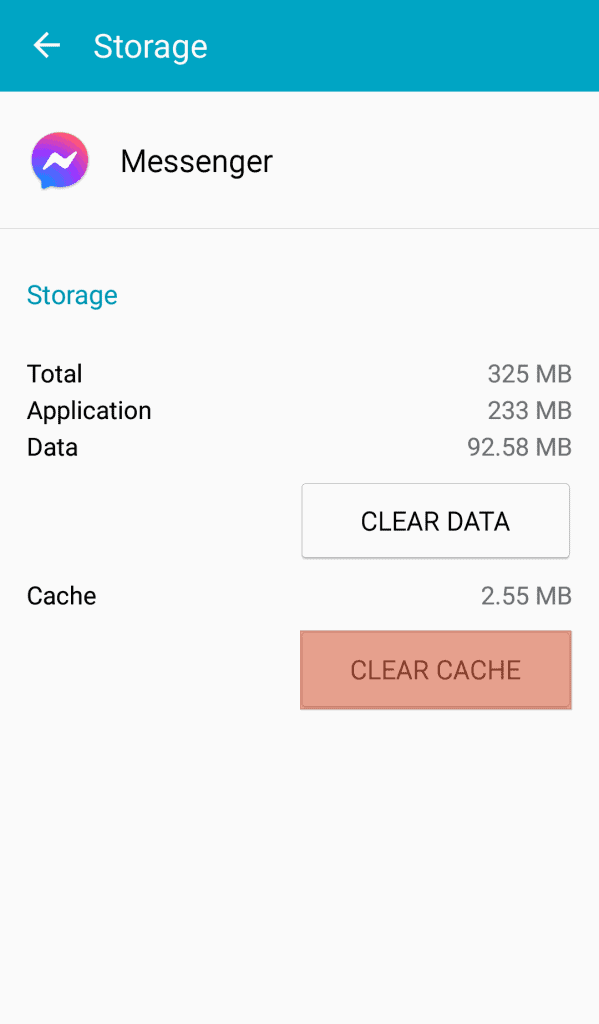Select the 2.55 MB cache value
Image resolution: width=599 pixels, height=1024 pixels.
click(x=530, y=596)
